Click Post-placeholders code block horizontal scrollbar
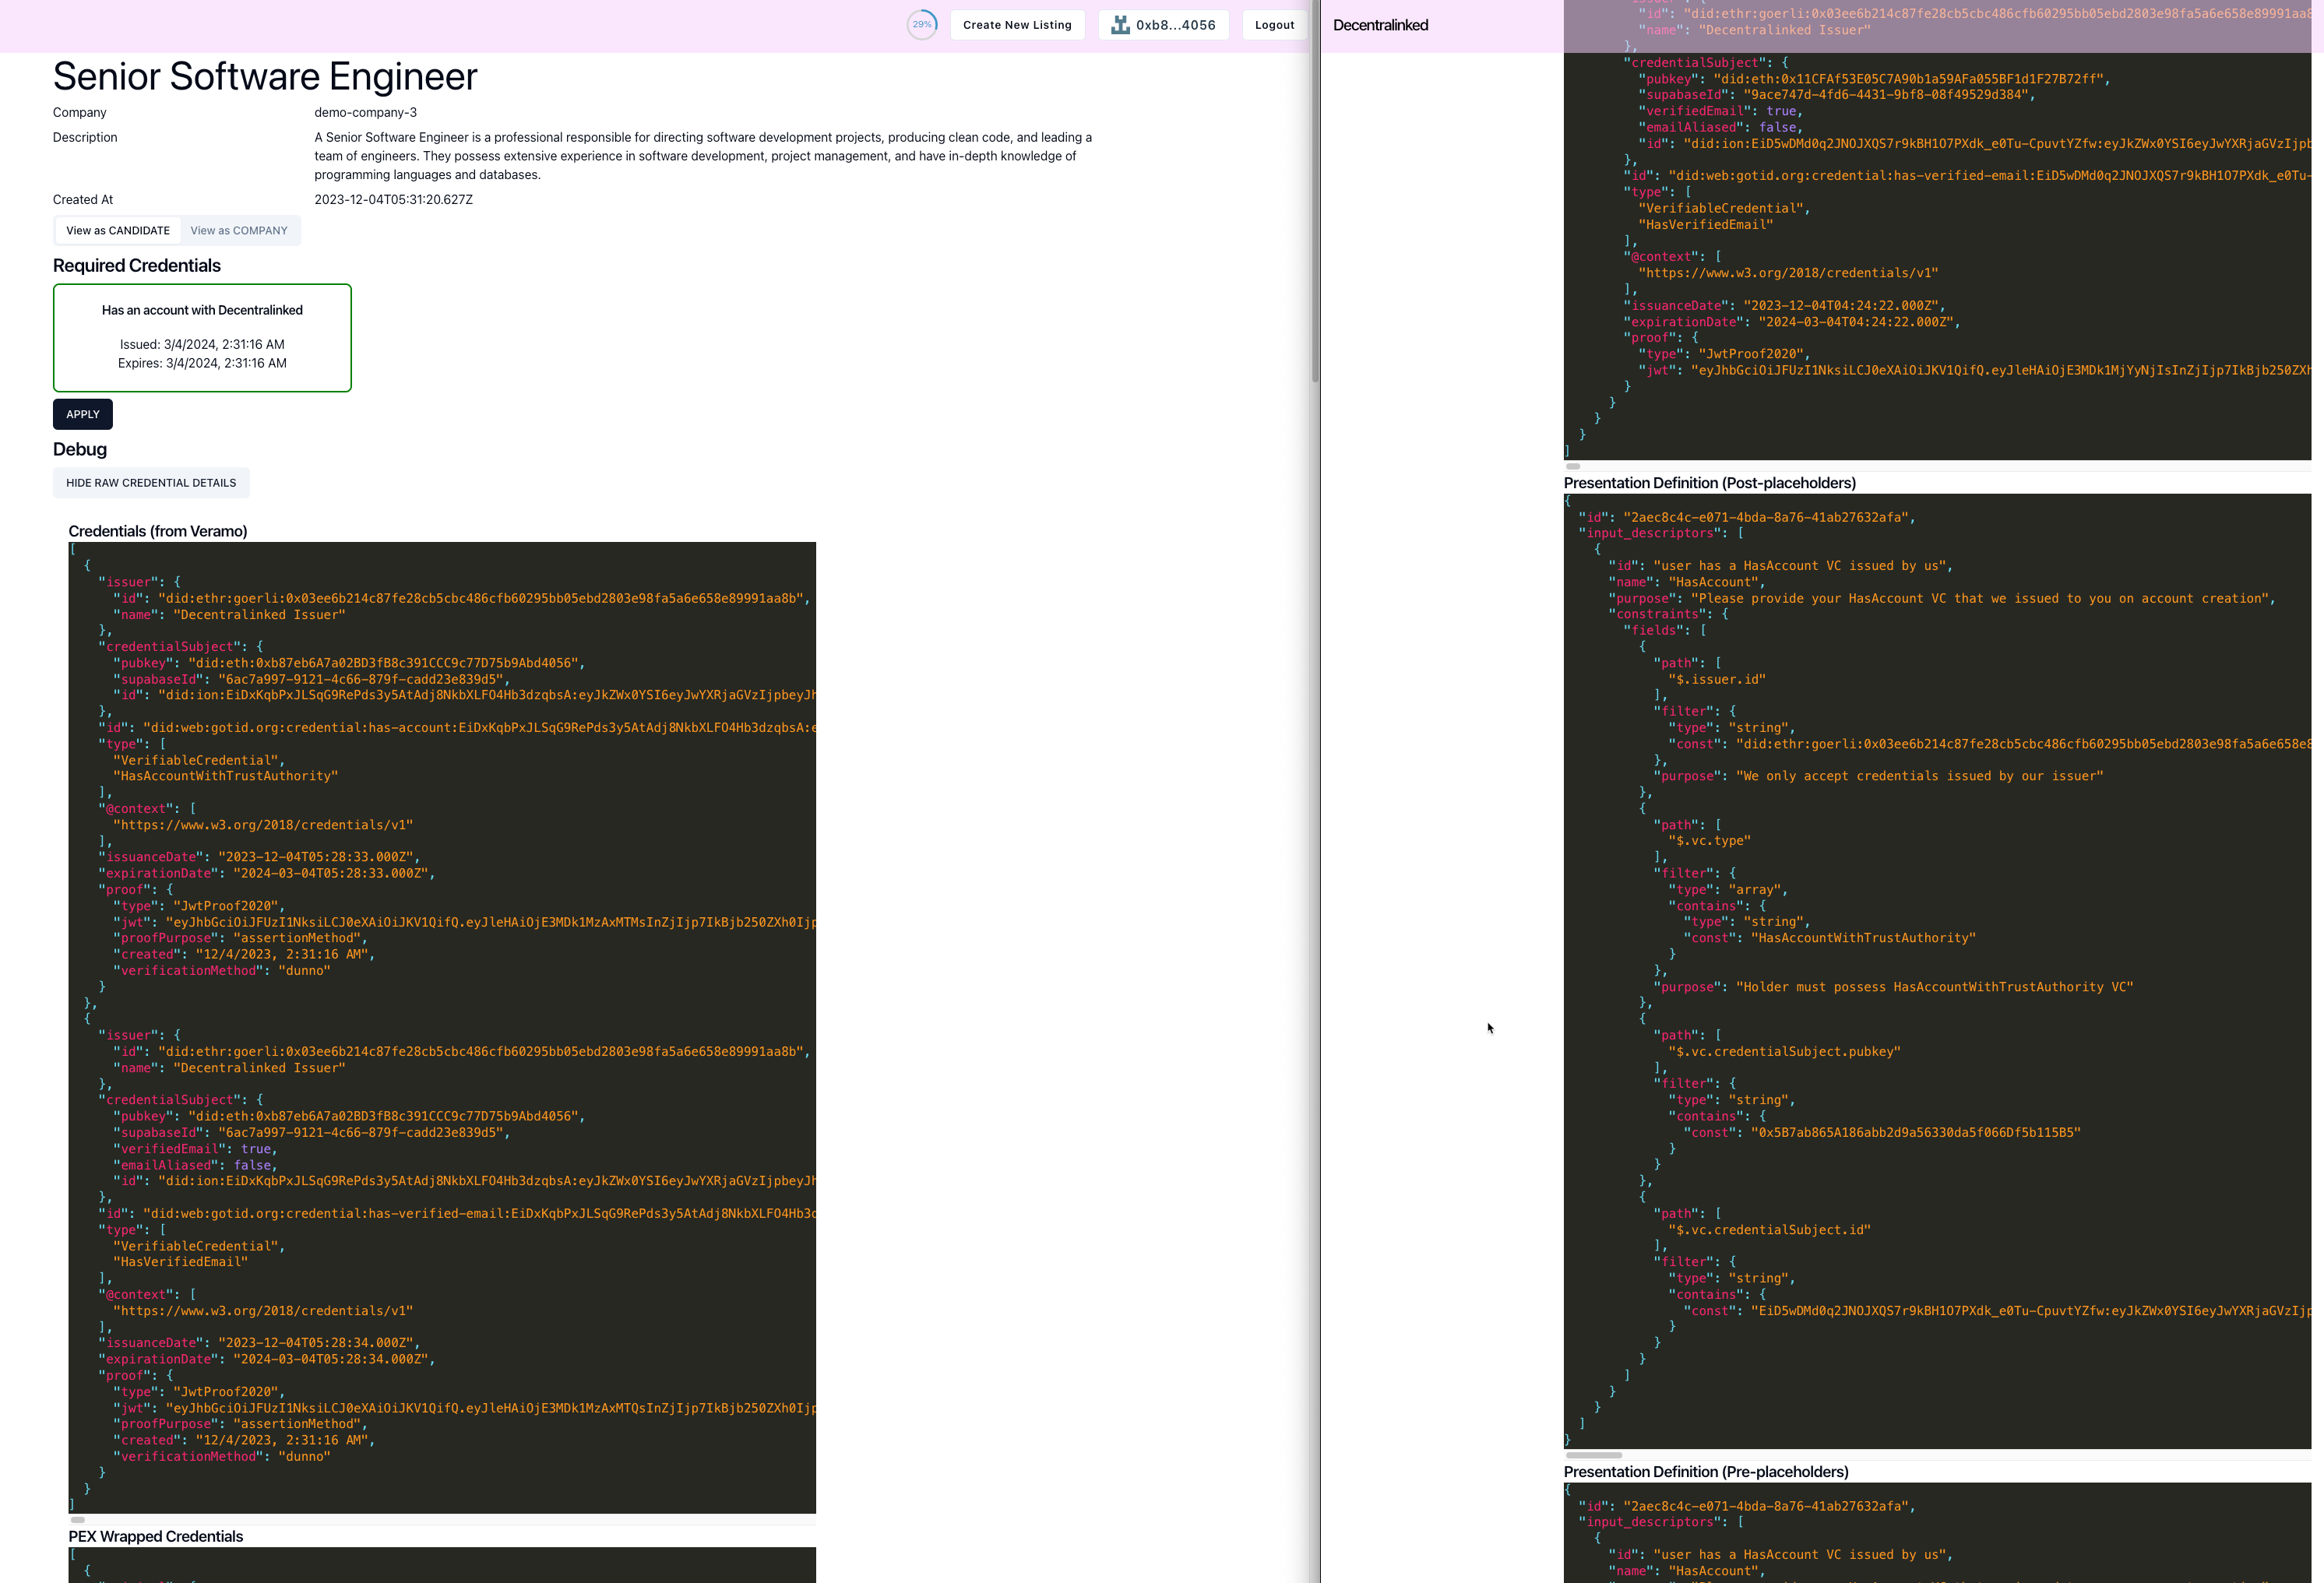Viewport: 2324px width, 1583px height. [1593, 1455]
